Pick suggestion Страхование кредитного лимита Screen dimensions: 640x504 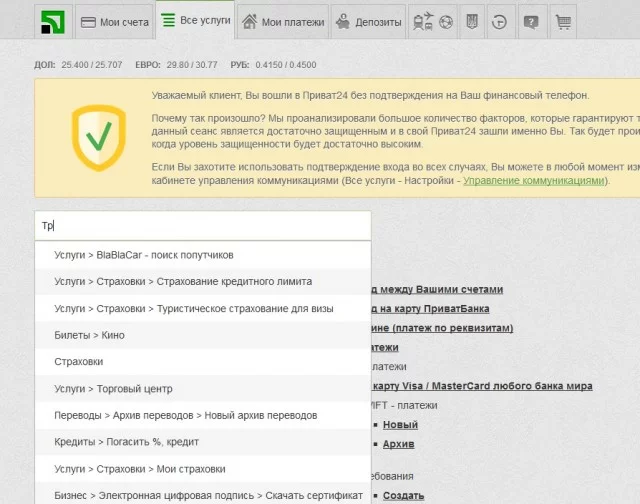(x=203, y=282)
